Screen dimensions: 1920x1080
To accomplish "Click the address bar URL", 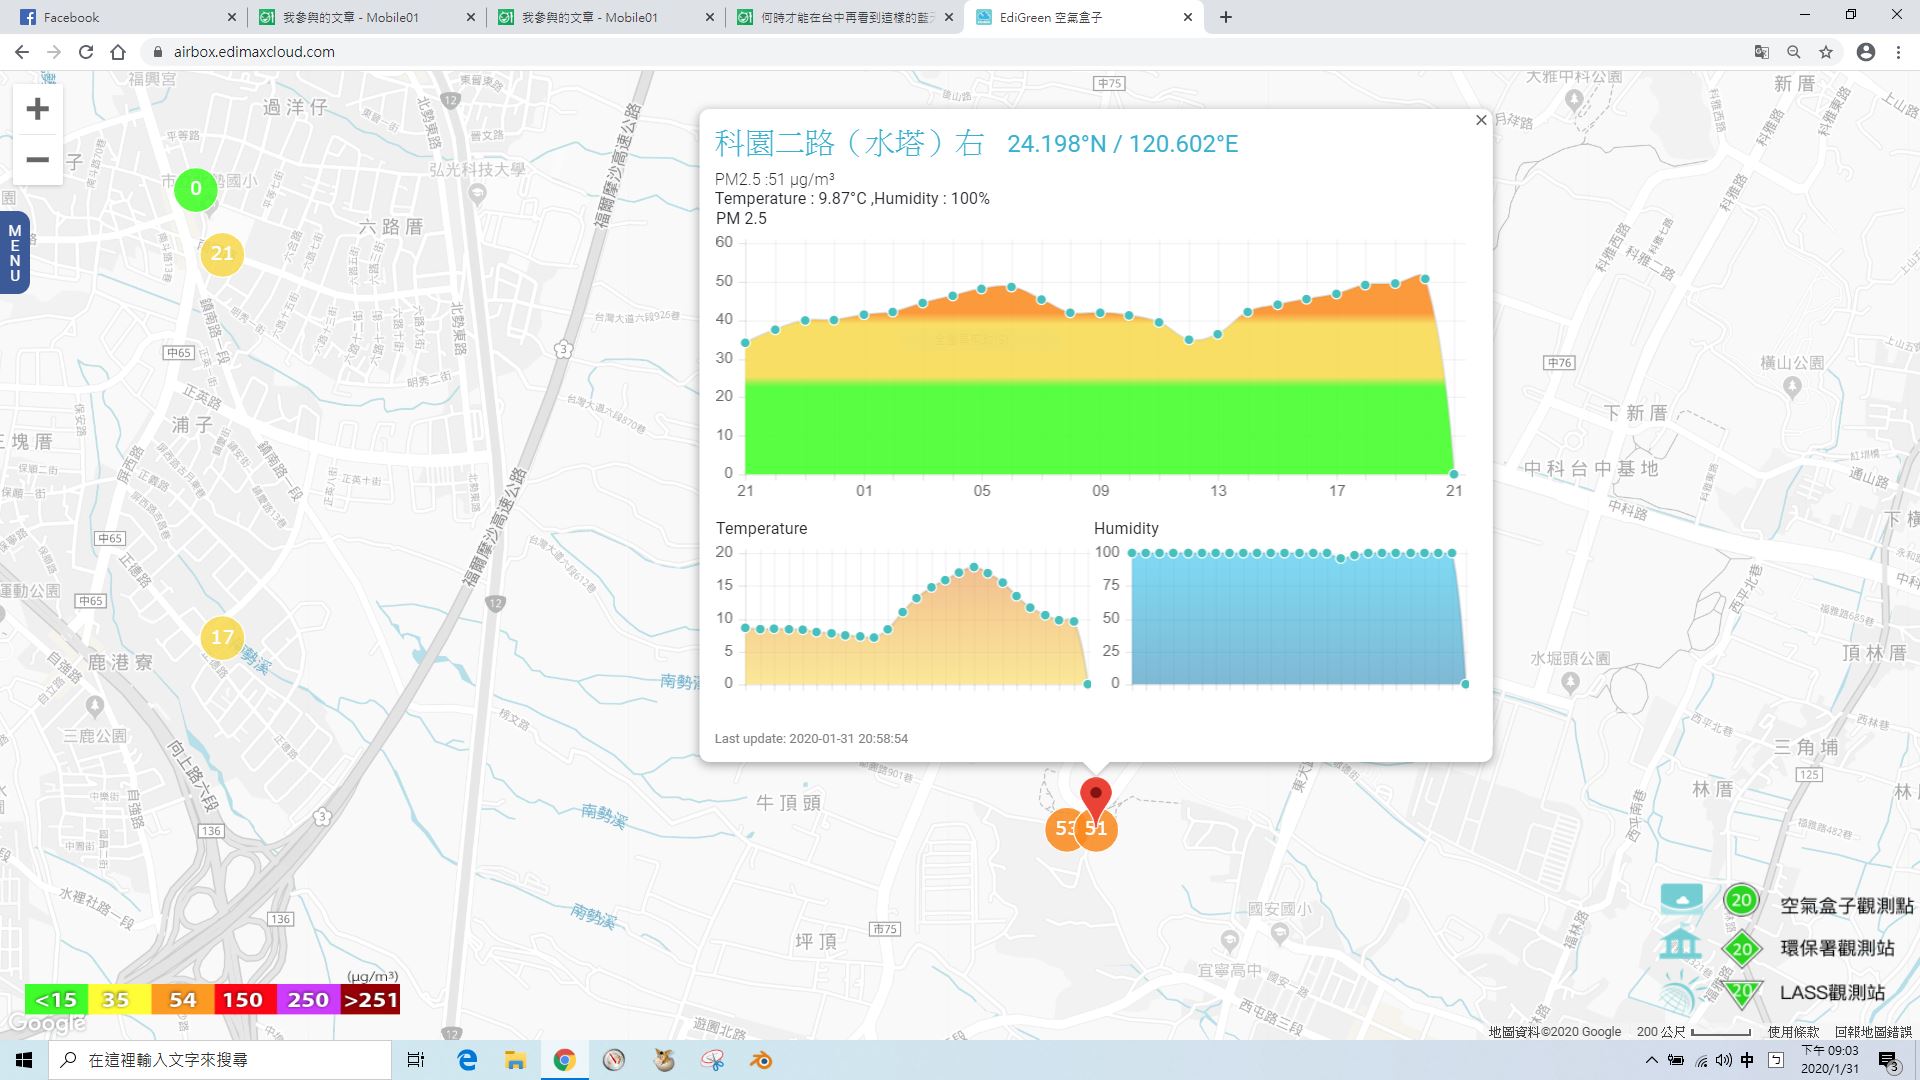I will click(x=254, y=52).
